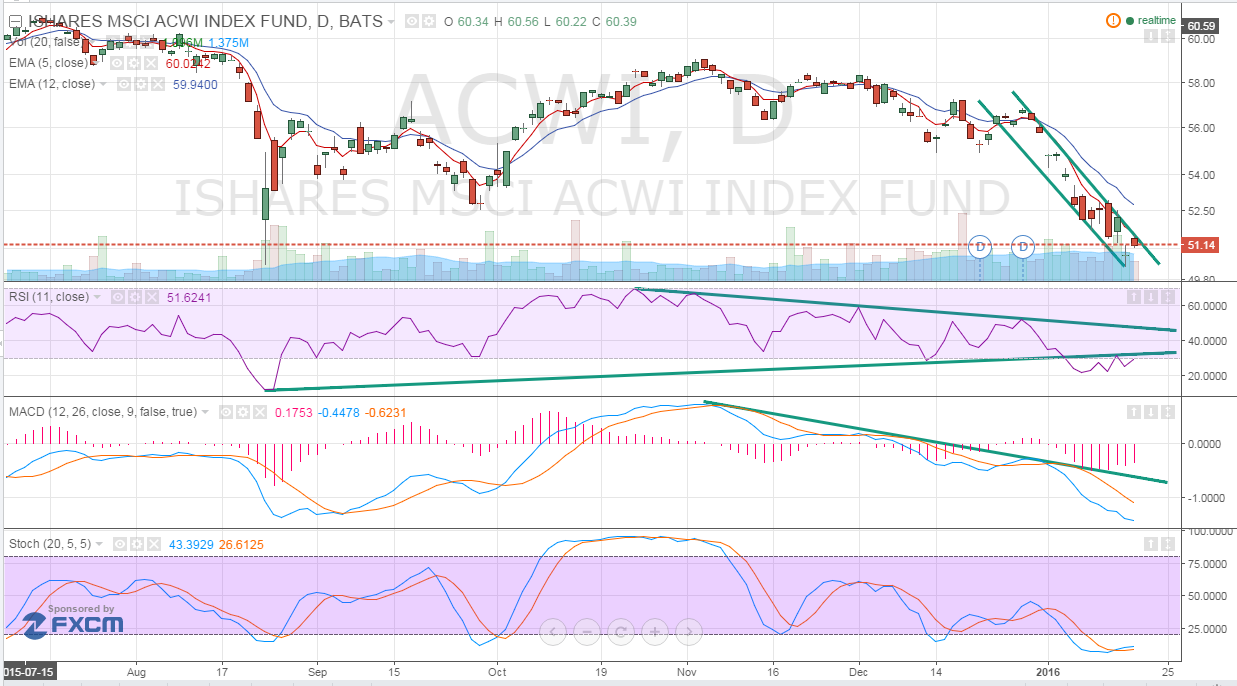Reset the chart view with center button
The image size is (1237, 686).
pos(621,632)
